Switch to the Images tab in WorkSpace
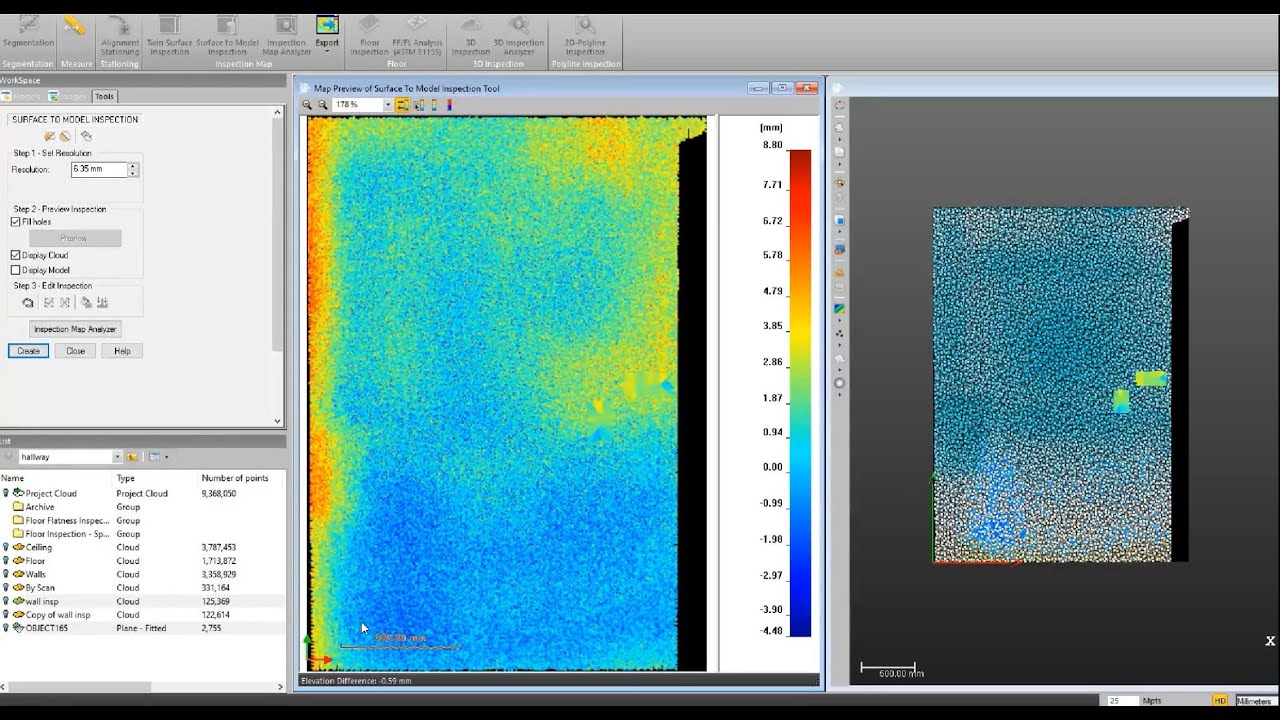Screen dimensions: 1280x720 (68, 96)
